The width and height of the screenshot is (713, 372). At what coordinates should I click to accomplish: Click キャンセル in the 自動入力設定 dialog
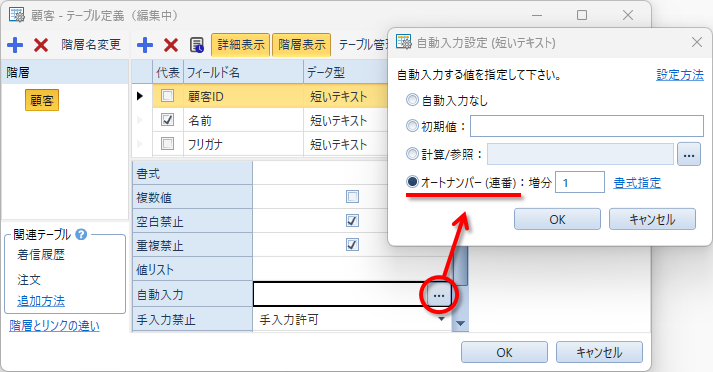(653, 219)
